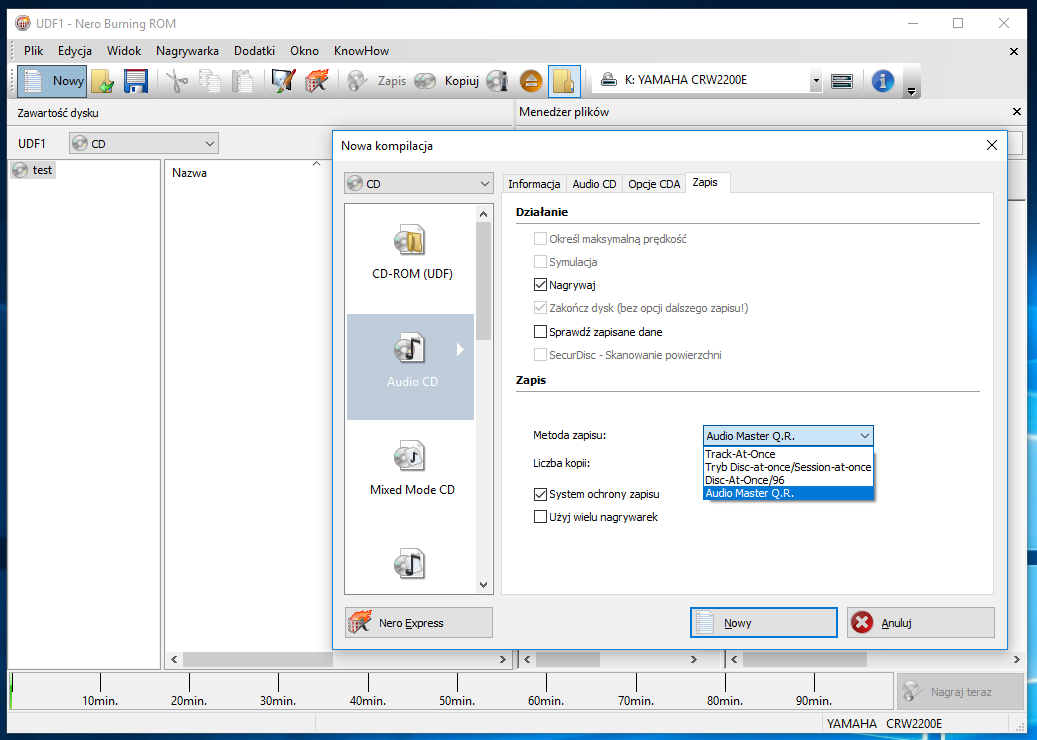This screenshot has height=740, width=1037.
Task: Select CD-ROM (UDF) compilation type
Action: click(x=411, y=253)
